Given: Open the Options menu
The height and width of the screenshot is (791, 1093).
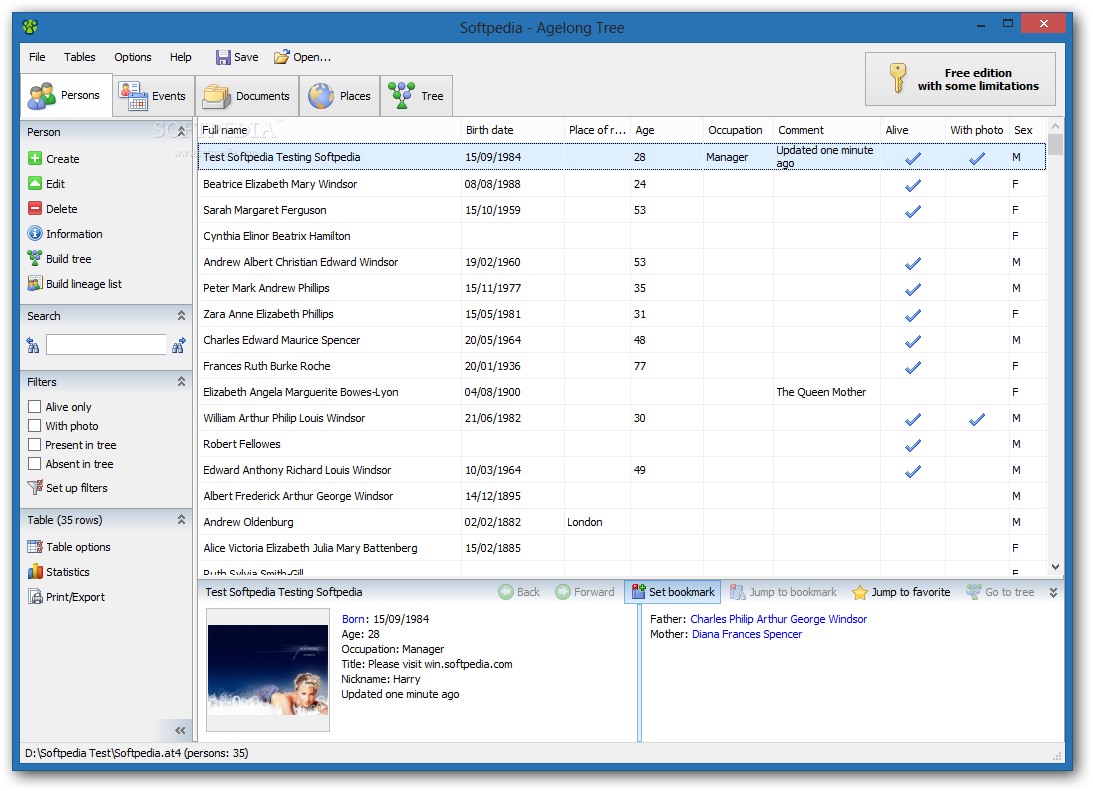Looking at the screenshot, I should (132, 57).
